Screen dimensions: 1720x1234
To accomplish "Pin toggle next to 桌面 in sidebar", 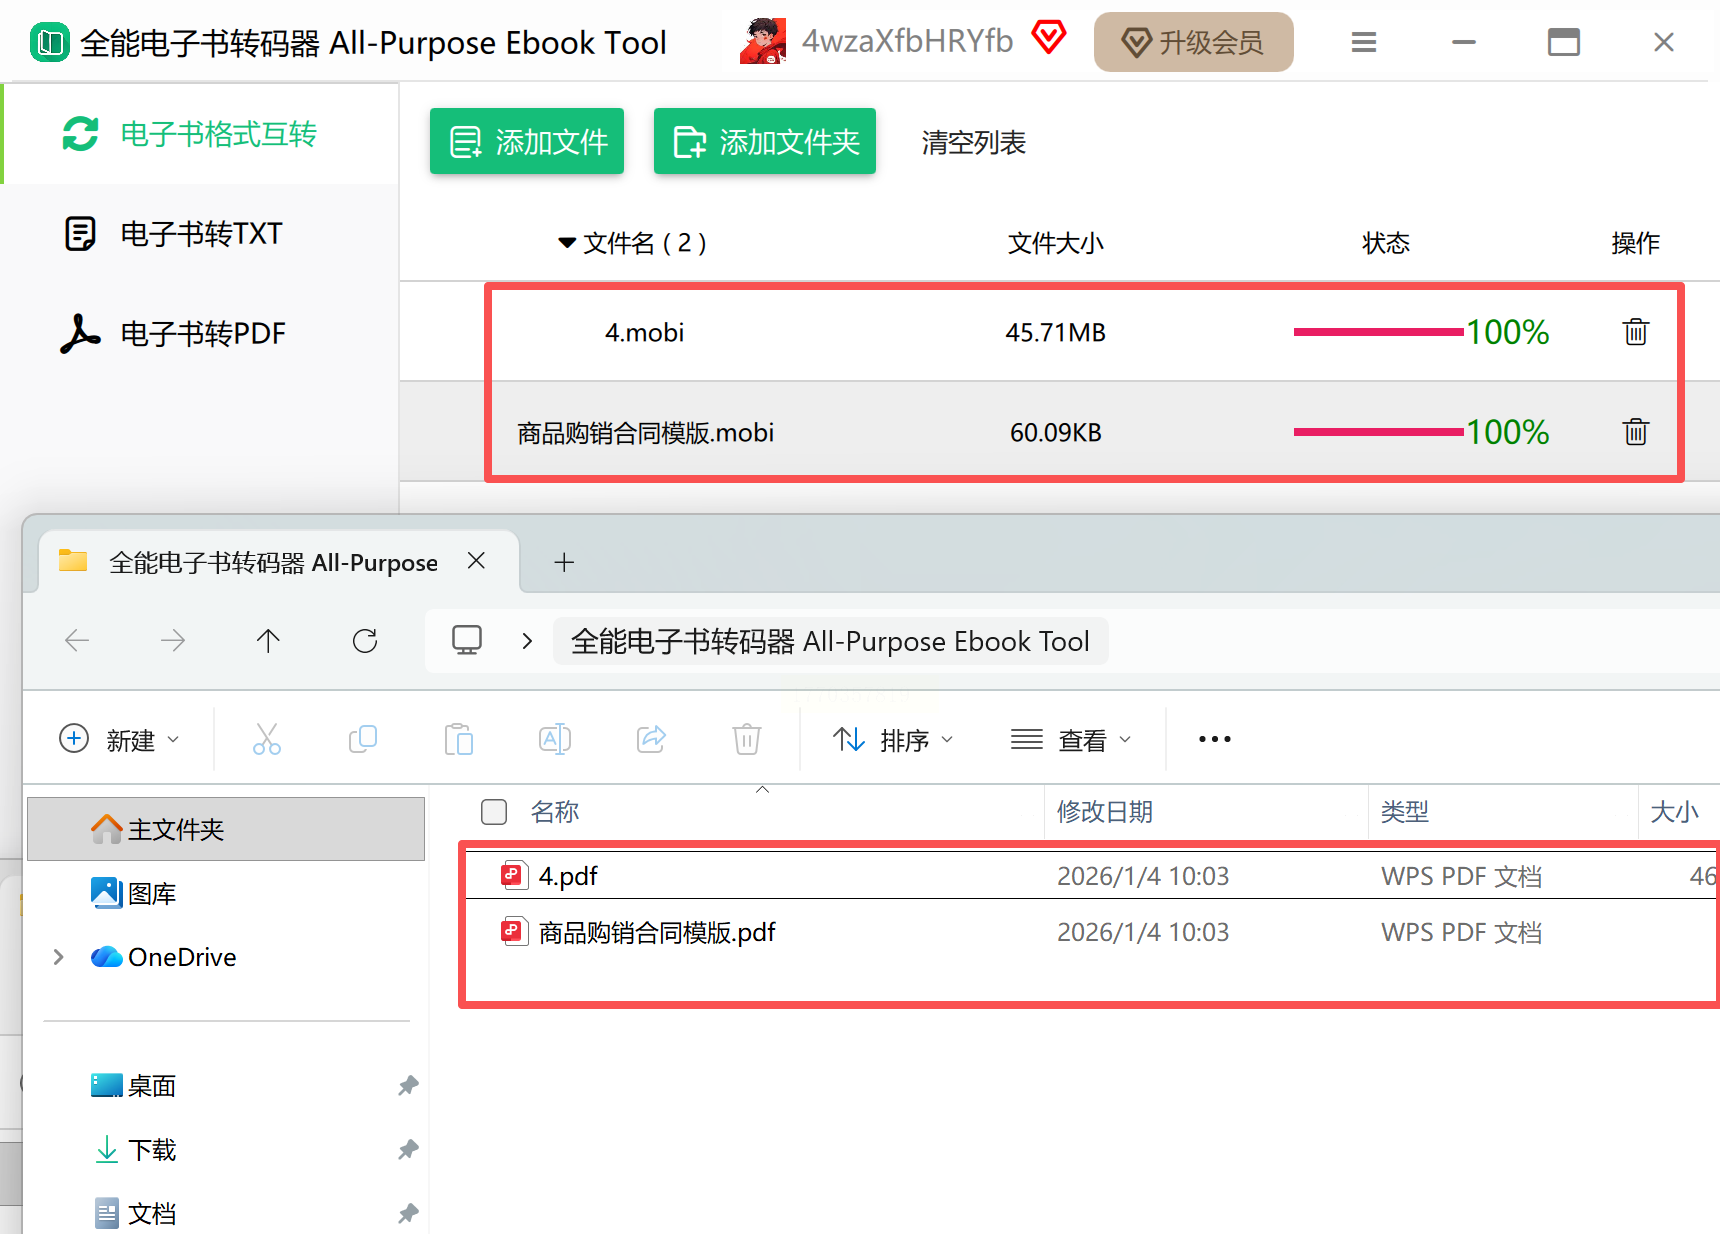I will click(x=408, y=1086).
